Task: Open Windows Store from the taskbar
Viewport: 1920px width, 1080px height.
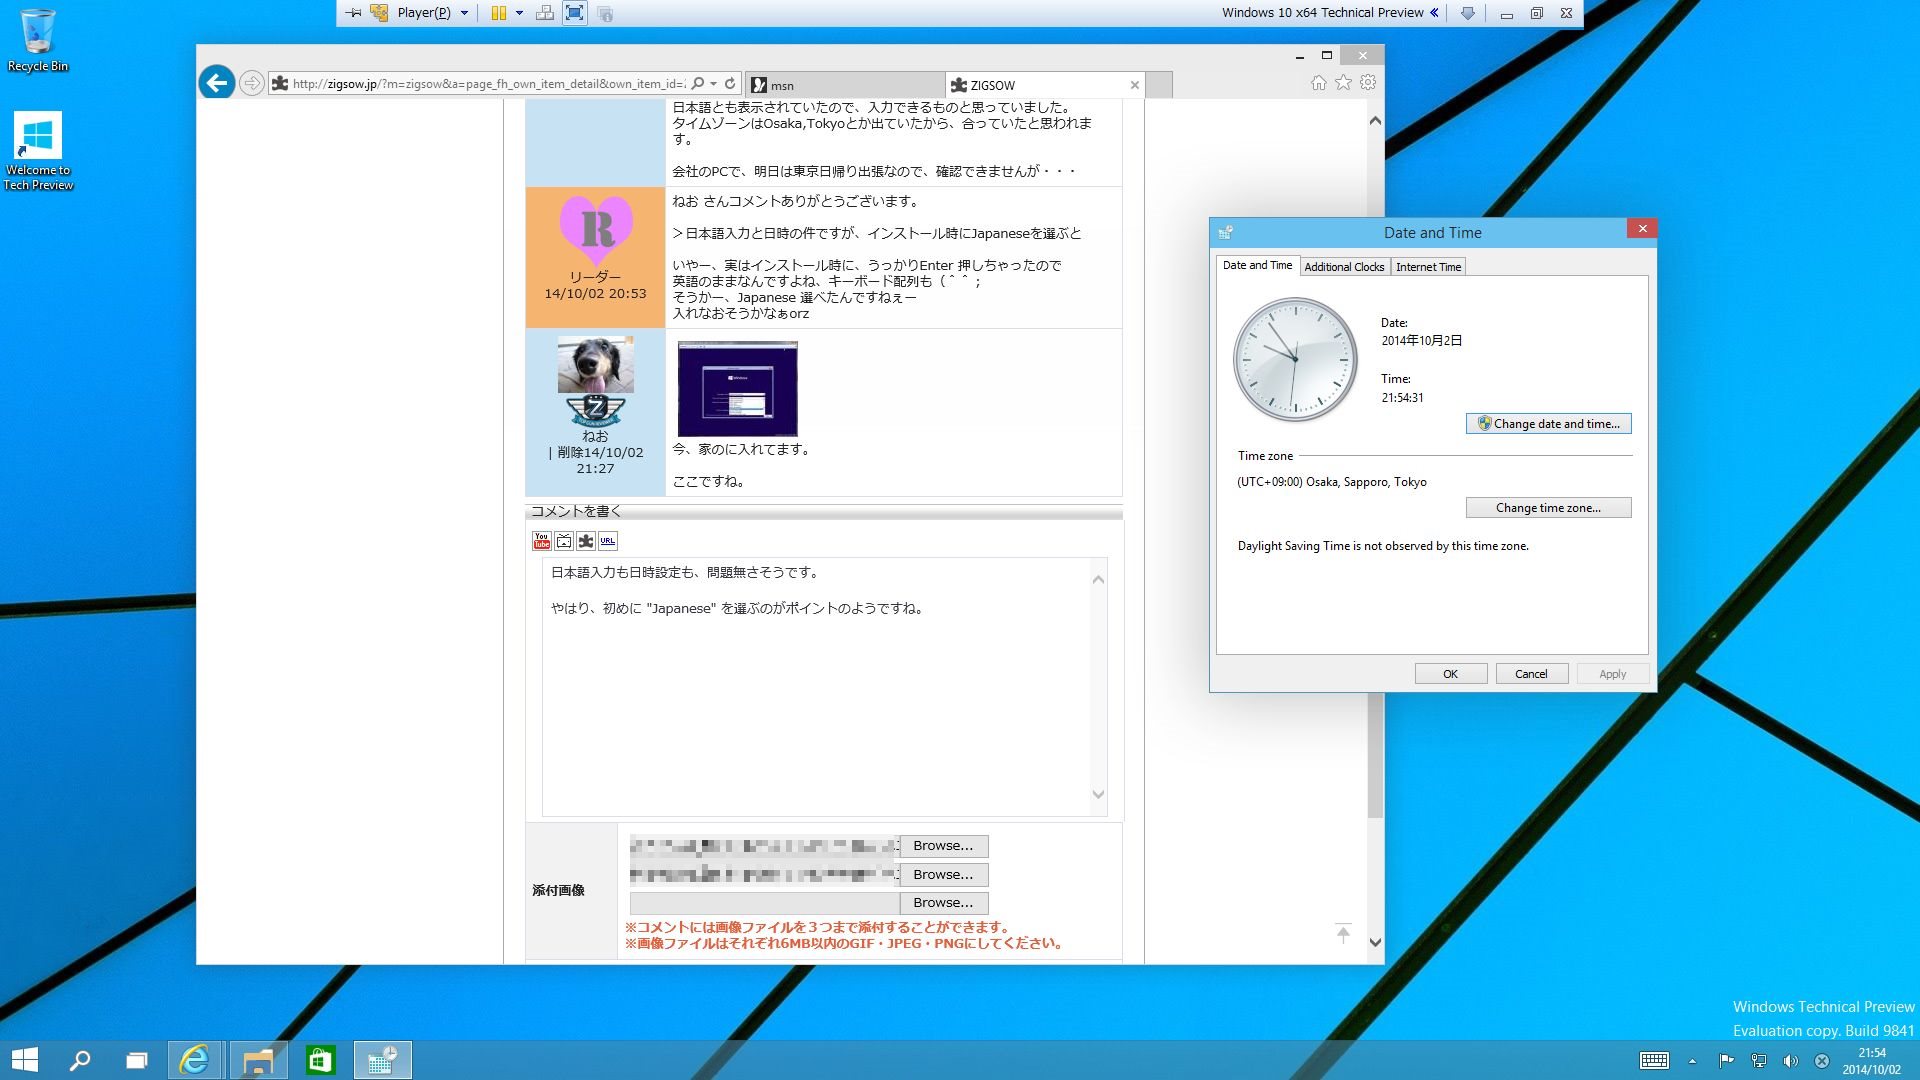Action: (320, 1060)
